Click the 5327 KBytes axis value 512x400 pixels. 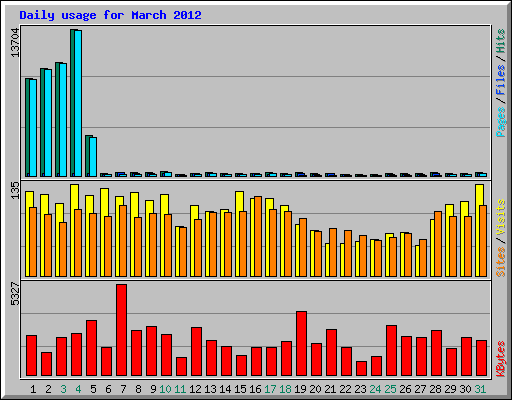tap(15, 294)
